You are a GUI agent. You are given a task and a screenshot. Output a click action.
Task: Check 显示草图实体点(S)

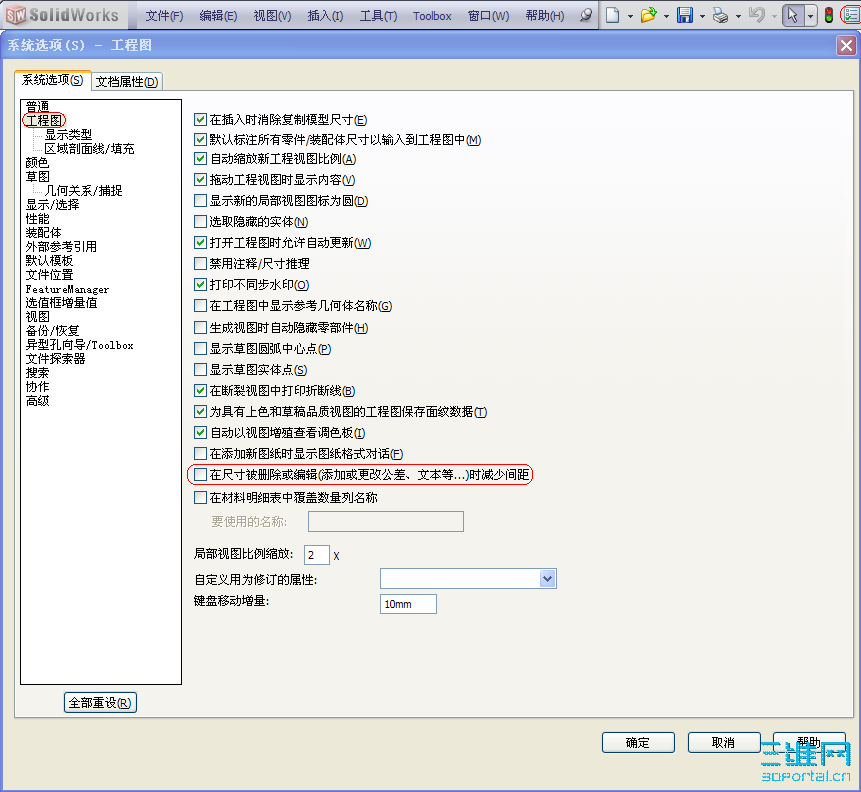(x=200, y=370)
